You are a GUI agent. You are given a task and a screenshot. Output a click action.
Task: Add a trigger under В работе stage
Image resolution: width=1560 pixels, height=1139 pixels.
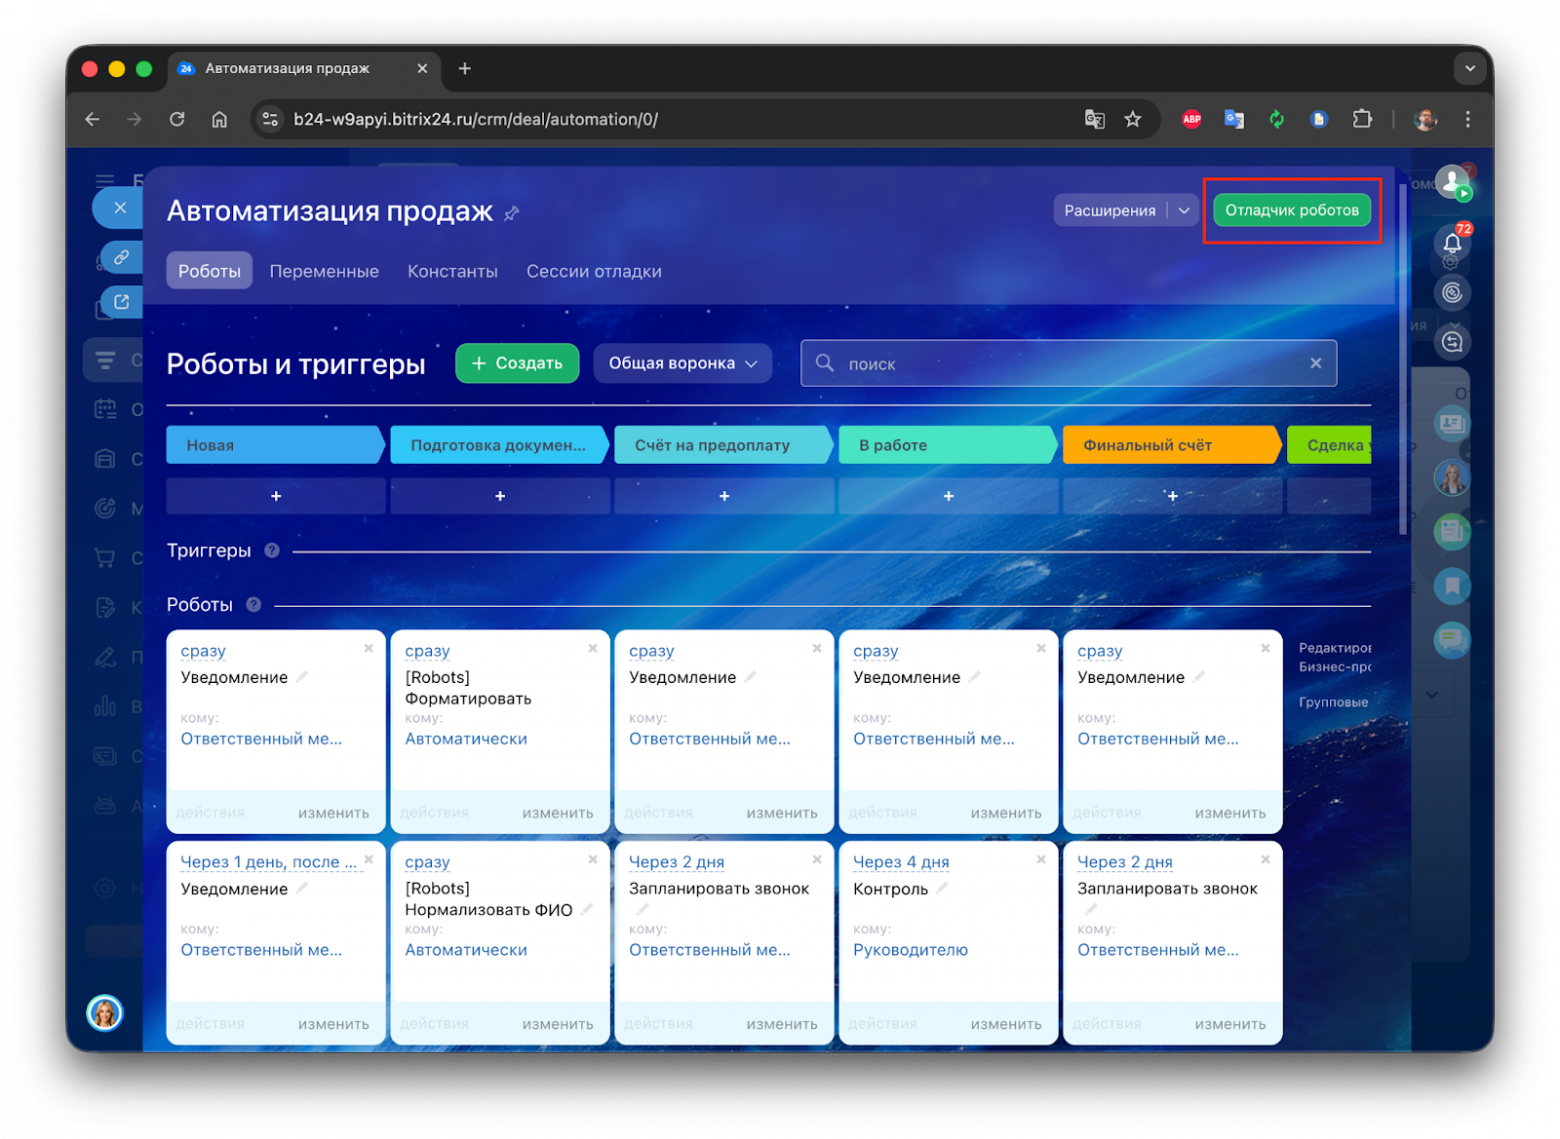tap(948, 496)
